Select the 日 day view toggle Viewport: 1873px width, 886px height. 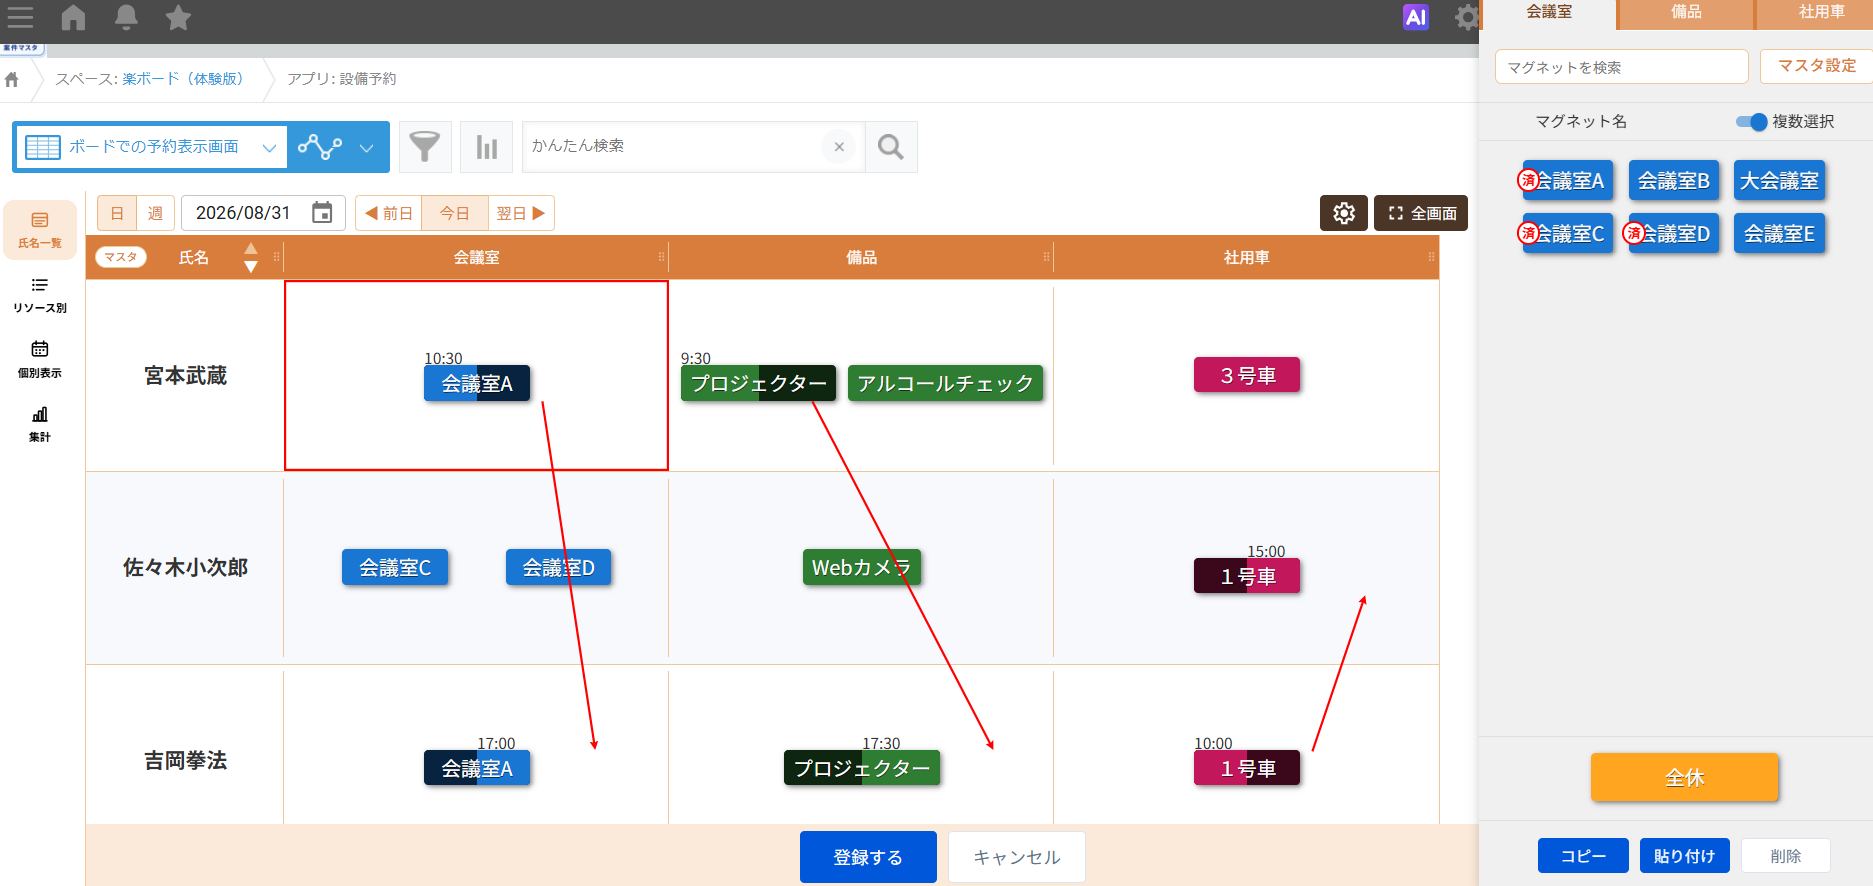(117, 213)
